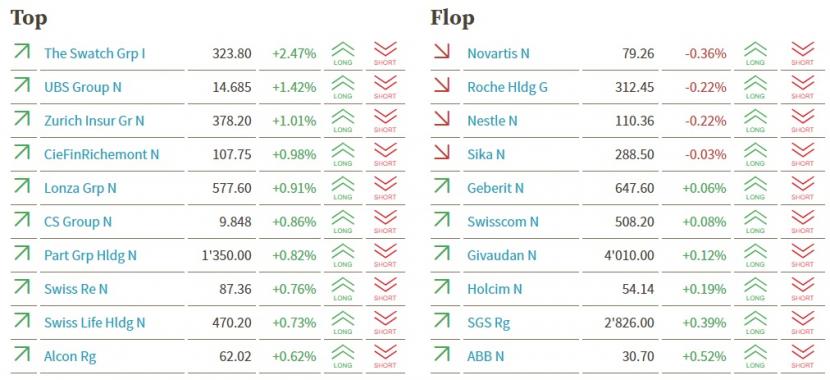The image size is (830, 380).
Task: Click the SHORT icon for CS Group N
Action: [385, 222]
